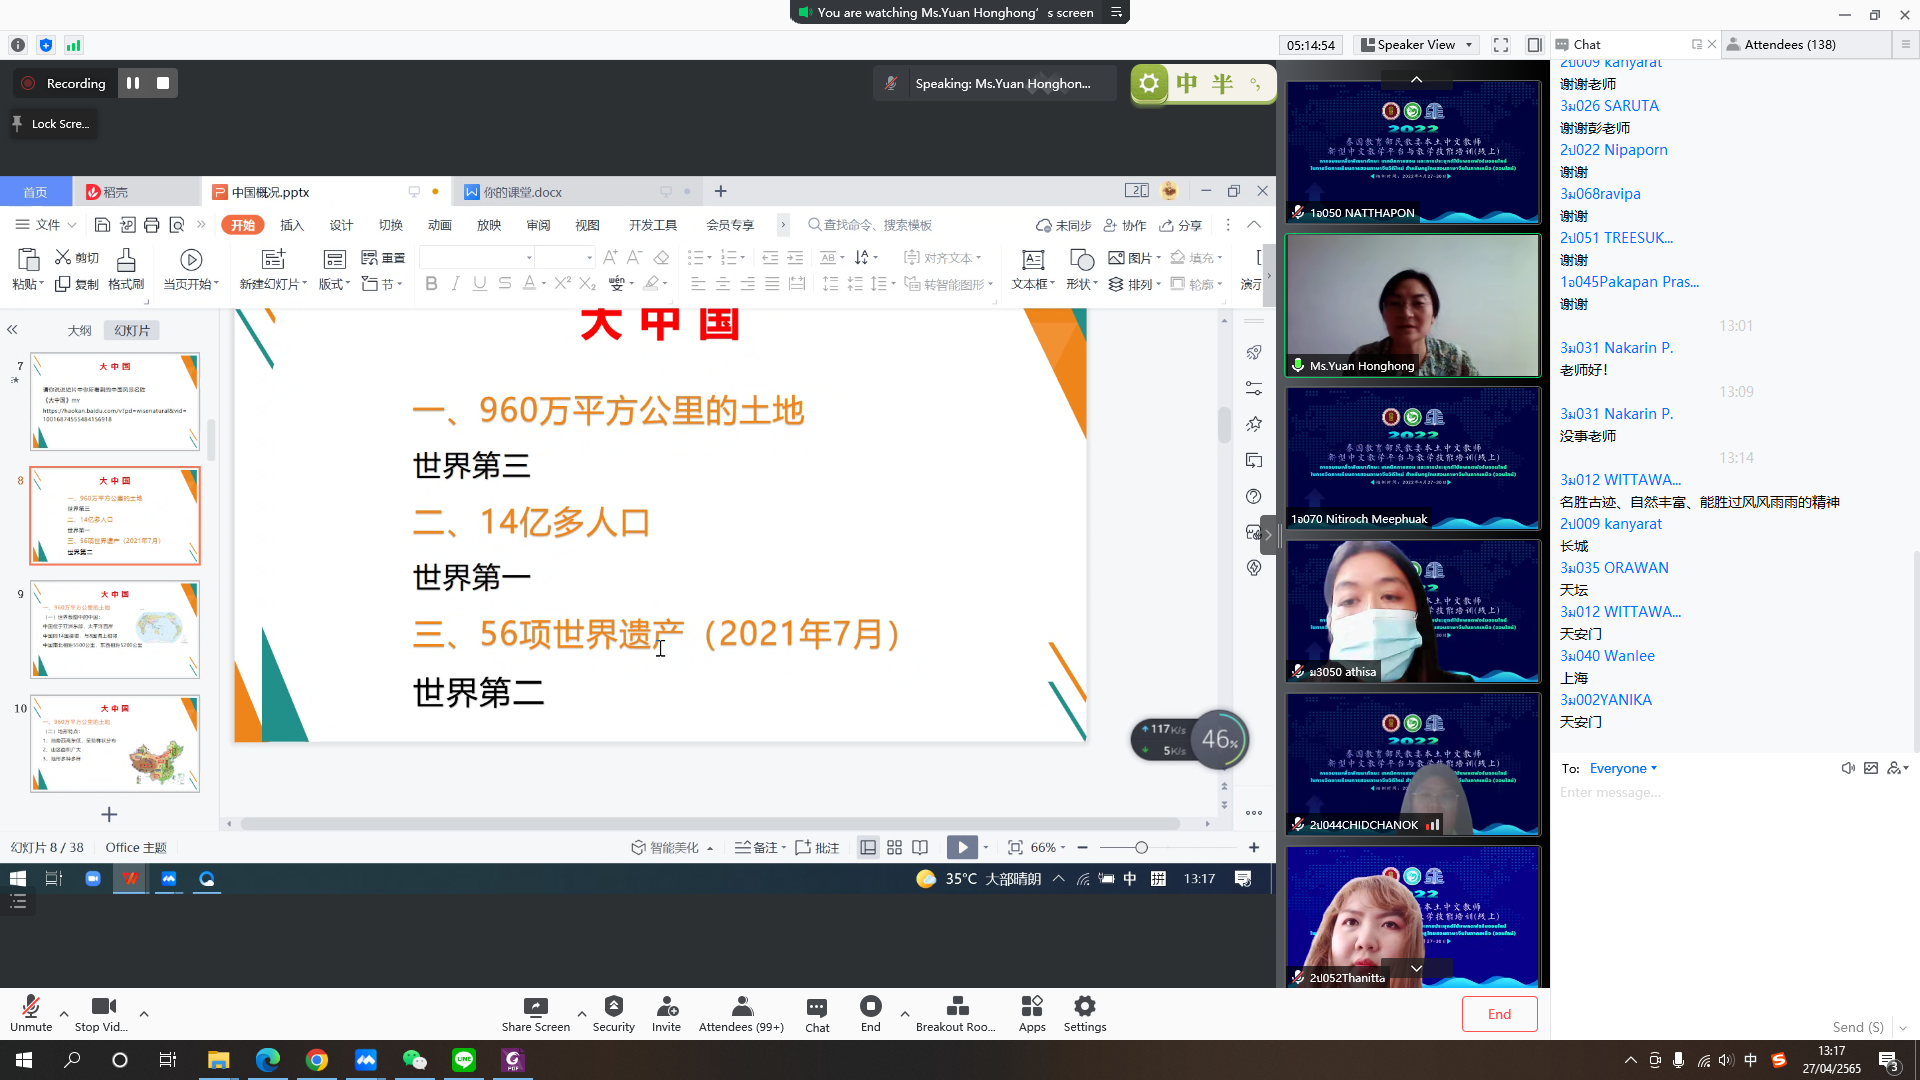
Task: Open the 放映 ribbon tab
Action: 489,225
